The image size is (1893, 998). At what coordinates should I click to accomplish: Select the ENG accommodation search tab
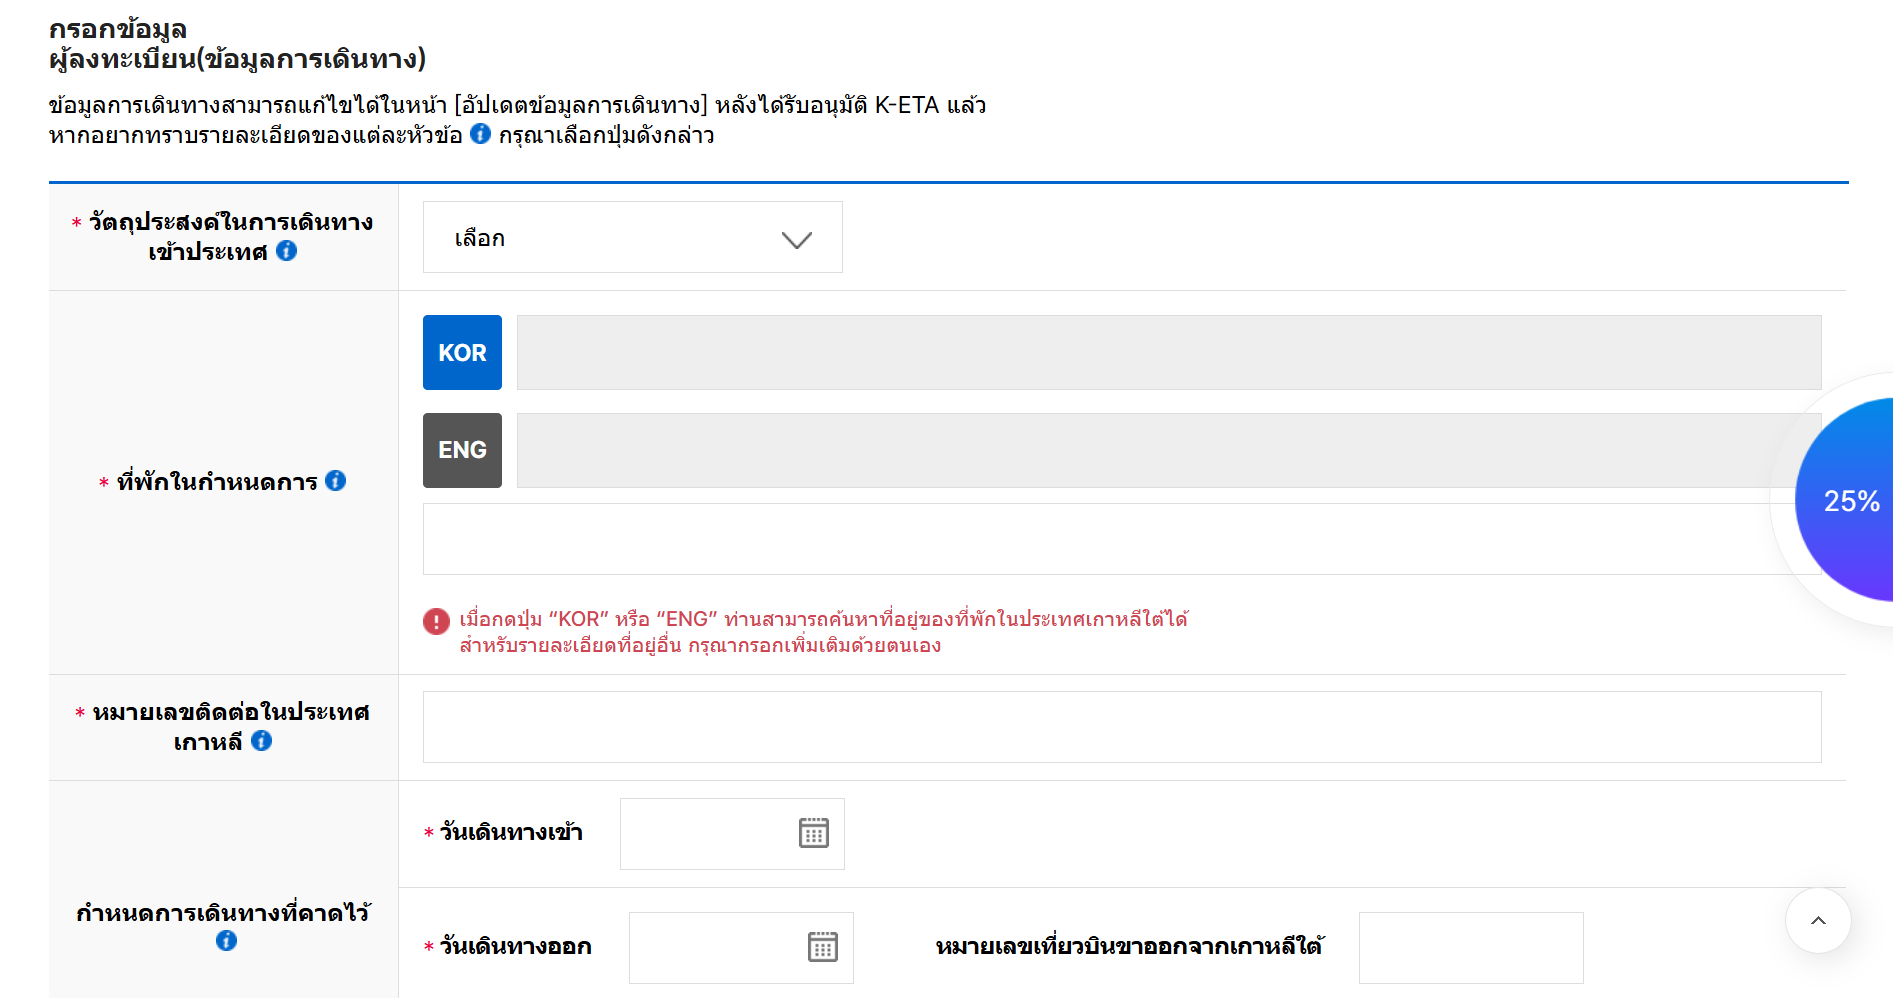[x=461, y=450]
